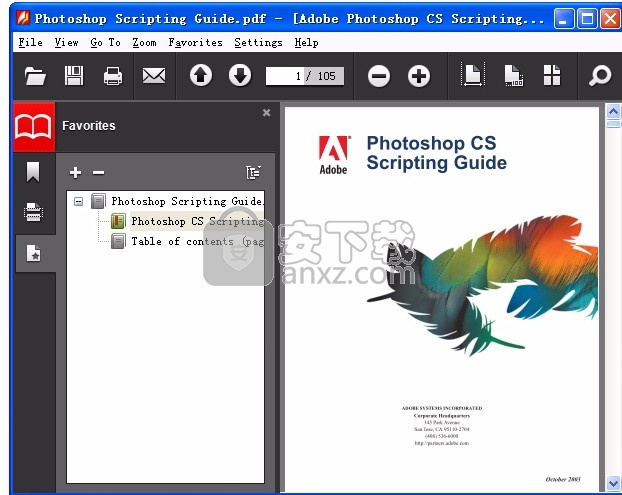Click the PDF cover page title

point(436,153)
